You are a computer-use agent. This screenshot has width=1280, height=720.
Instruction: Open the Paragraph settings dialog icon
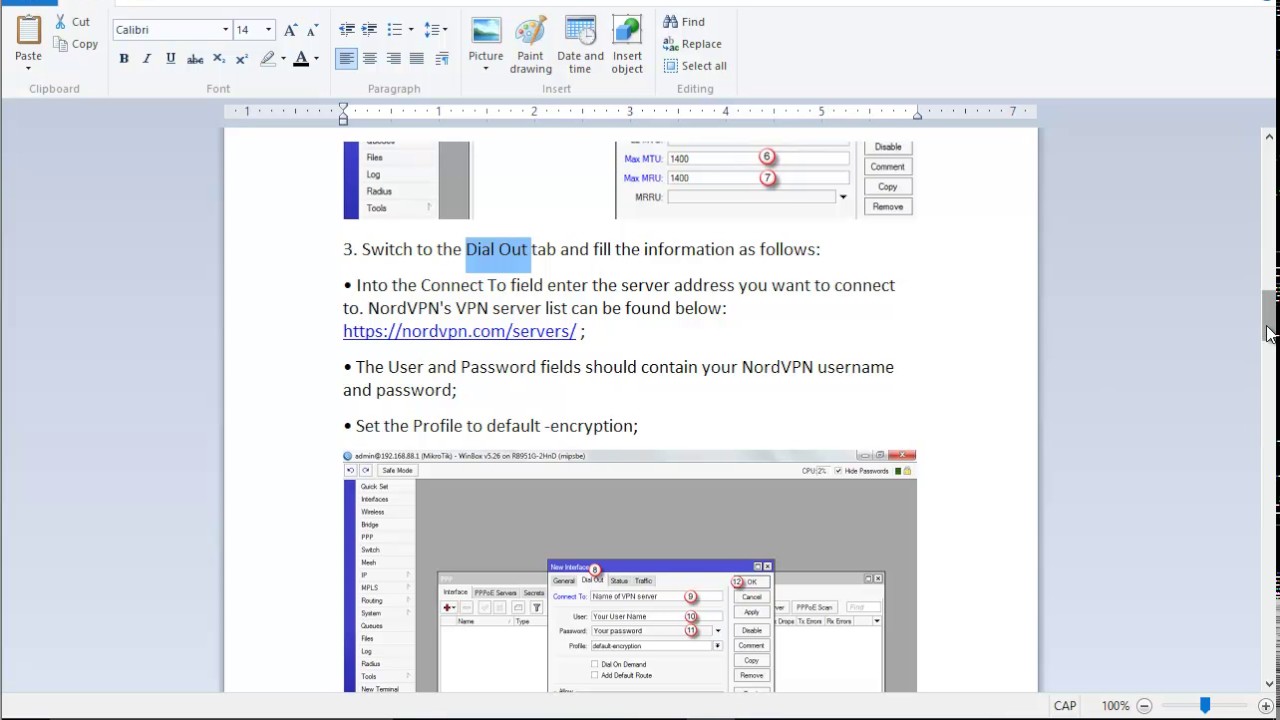(442, 59)
